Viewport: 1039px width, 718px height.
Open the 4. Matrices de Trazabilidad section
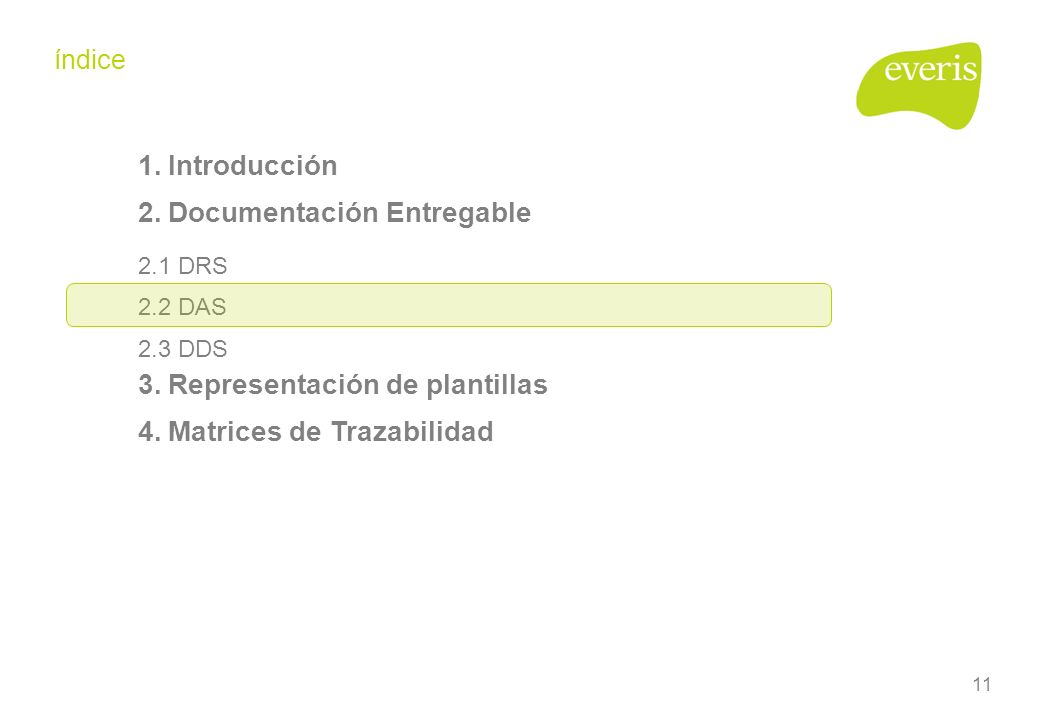(x=315, y=431)
